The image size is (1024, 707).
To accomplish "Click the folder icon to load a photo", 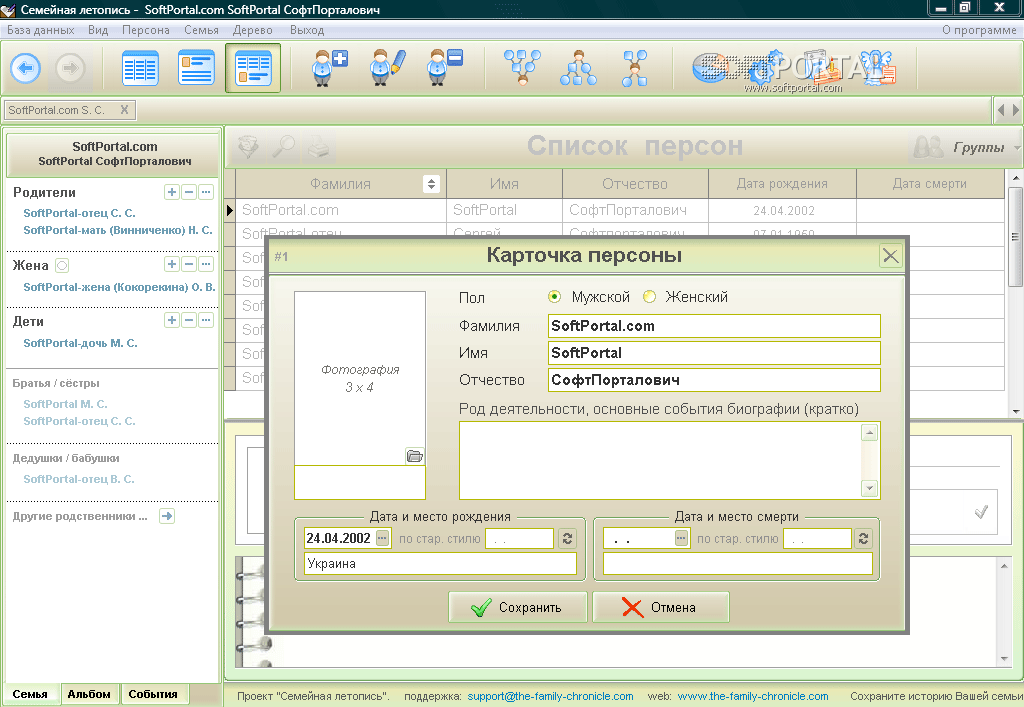I will (415, 456).
